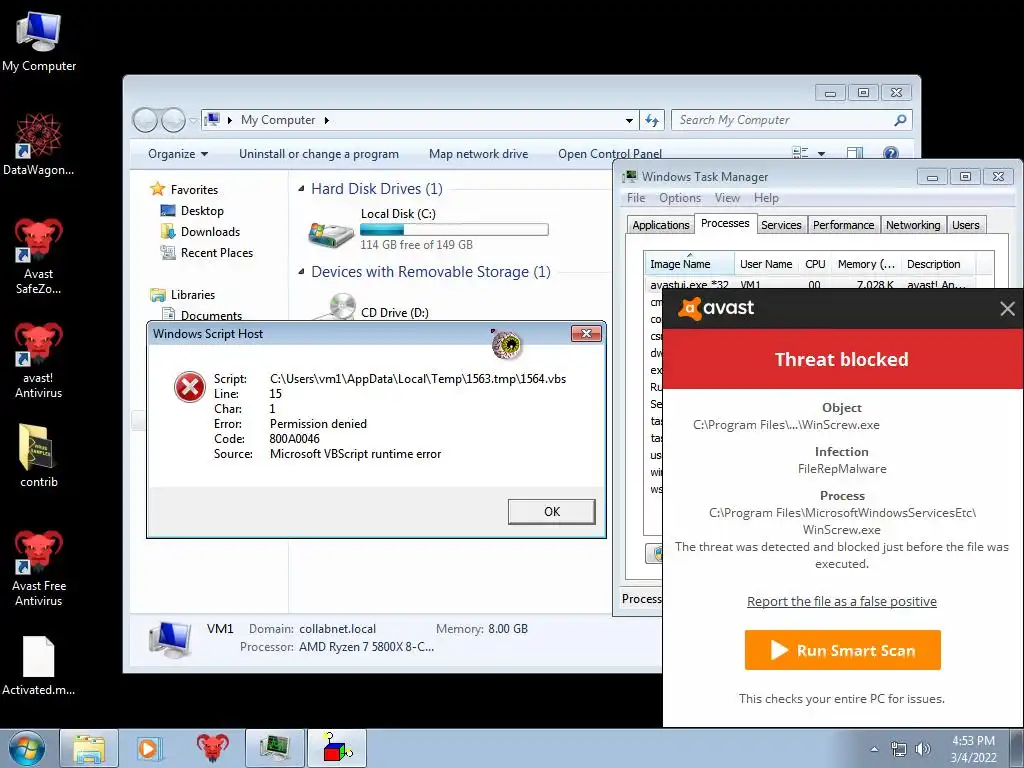Show hidden system tray icons
Screen dimensions: 1024x768
(x=874, y=749)
